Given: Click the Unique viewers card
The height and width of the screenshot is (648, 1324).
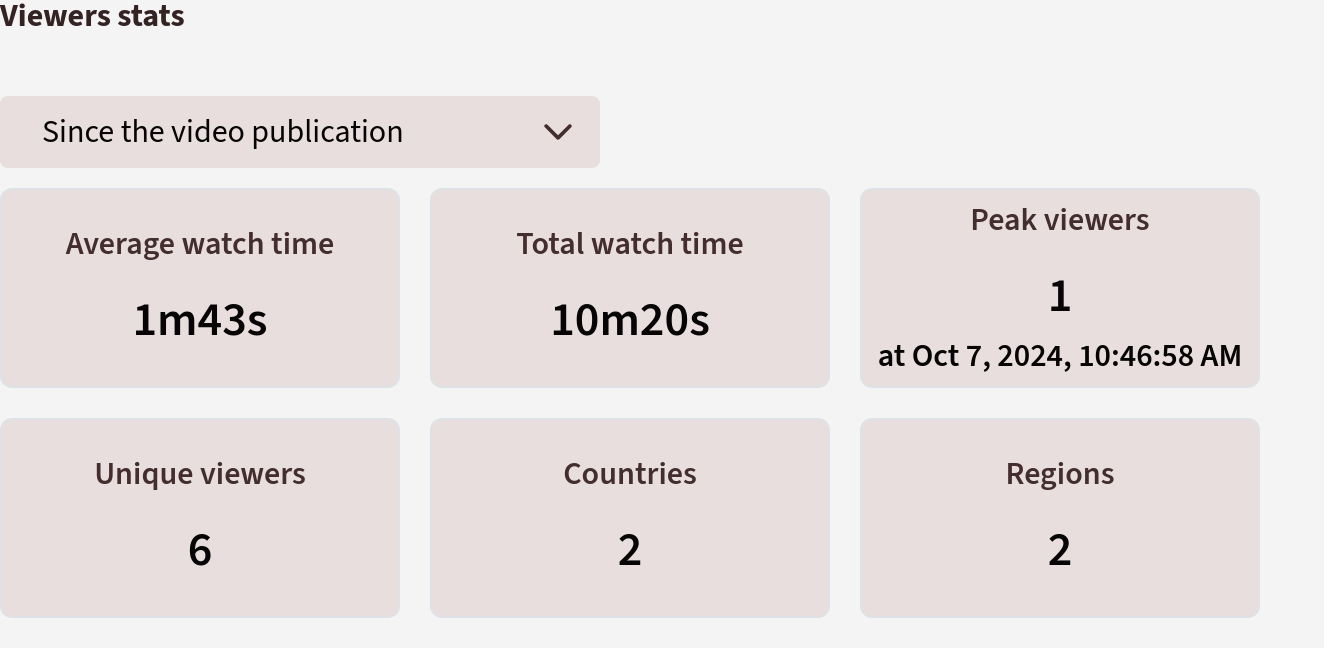Looking at the screenshot, I should pyautogui.click(x=200, y=518).
